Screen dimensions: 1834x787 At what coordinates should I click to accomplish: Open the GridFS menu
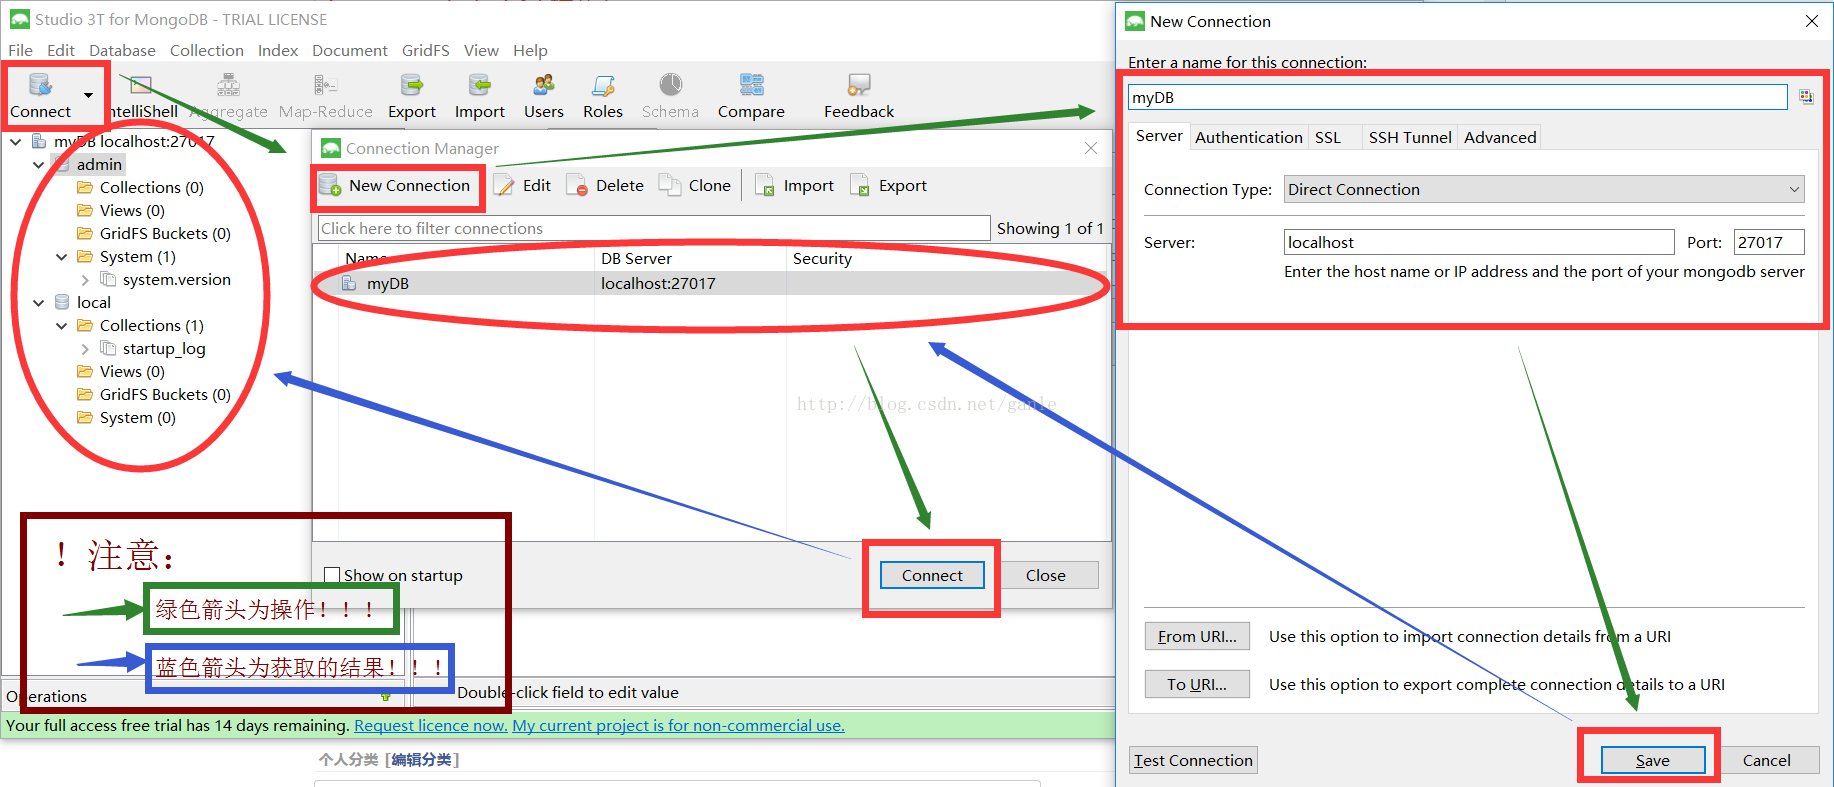click(426, 50)
